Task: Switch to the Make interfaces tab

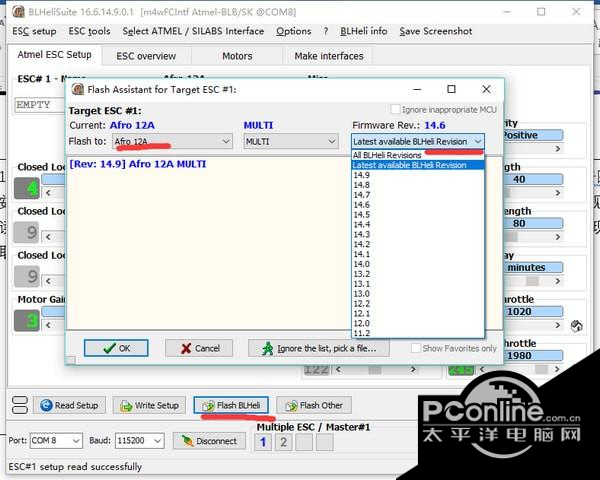Action: point(329,56)
